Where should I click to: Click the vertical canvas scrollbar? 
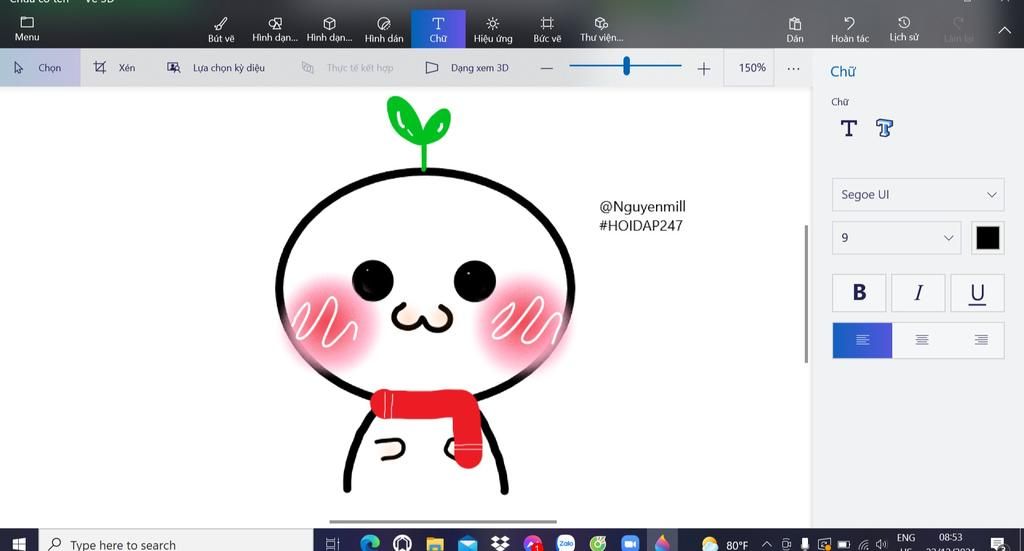pos(807,294)
